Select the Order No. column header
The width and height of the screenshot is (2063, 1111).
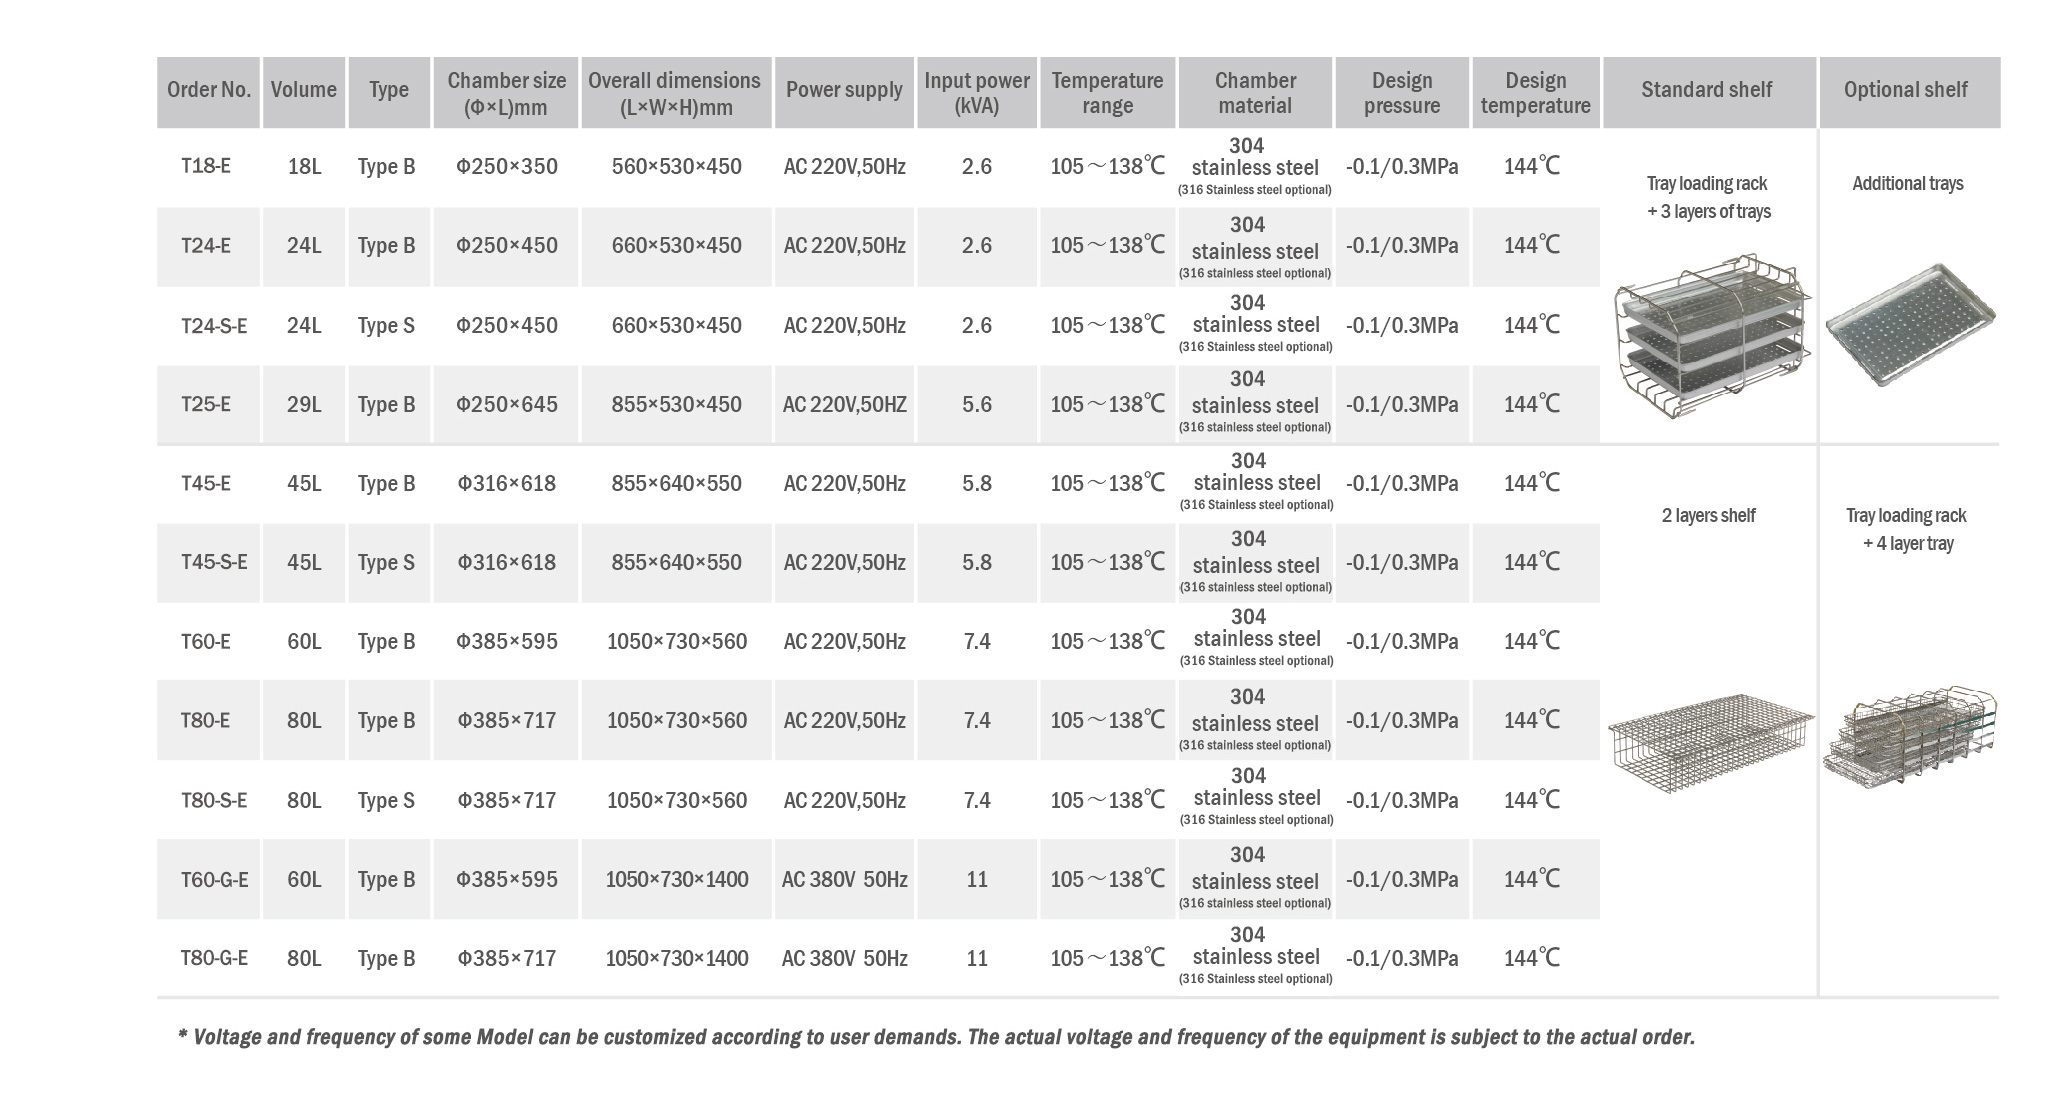point(209,92)
